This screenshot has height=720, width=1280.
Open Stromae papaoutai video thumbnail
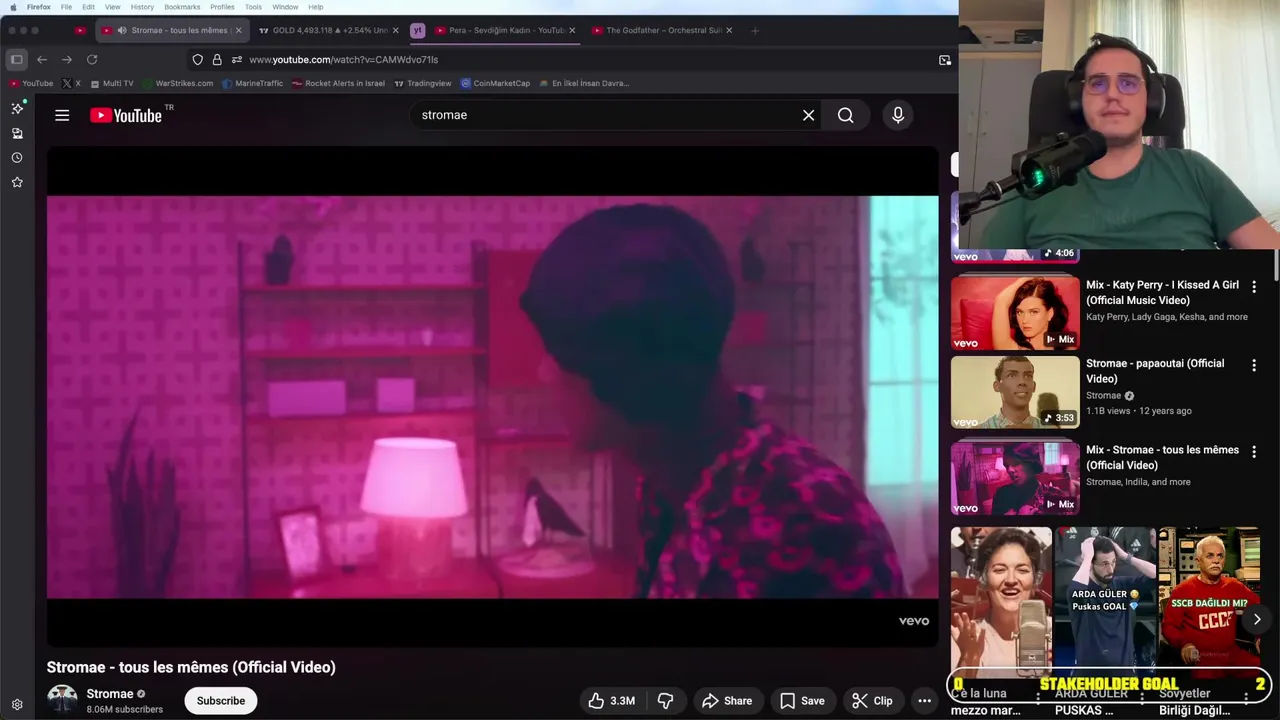pyautogui.click(x=1015, y=392)
